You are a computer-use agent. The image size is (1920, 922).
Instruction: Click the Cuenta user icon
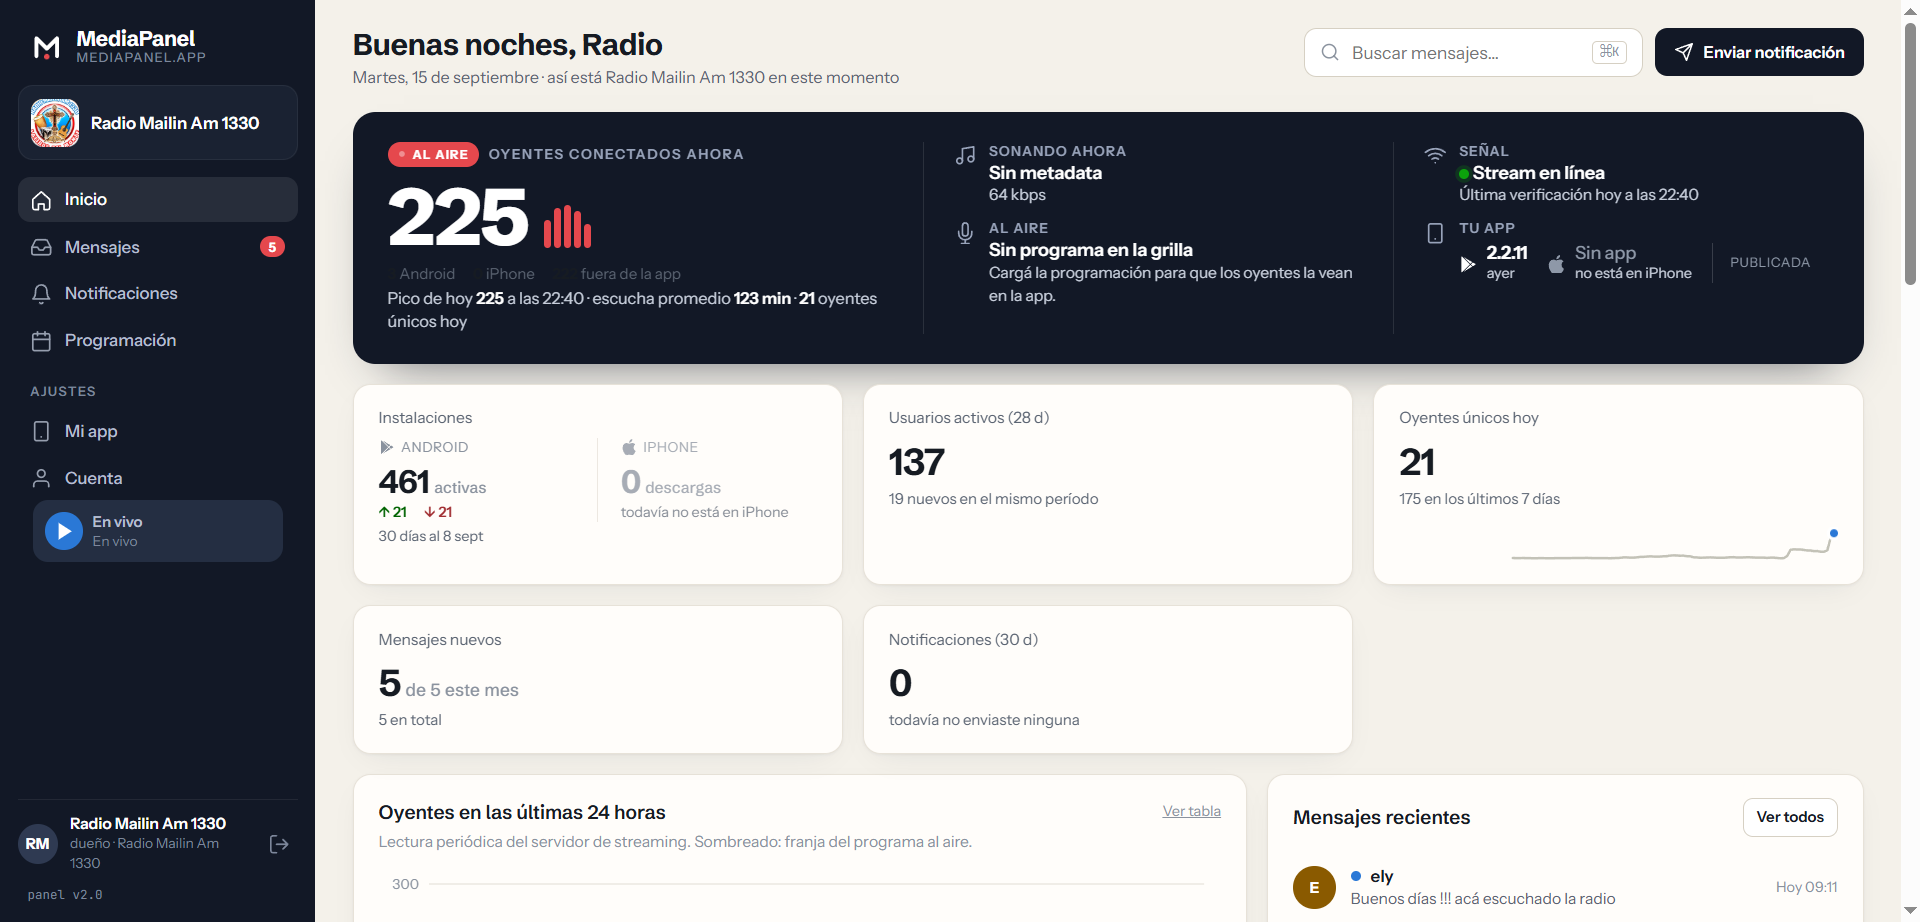pyautogui.click(x=41, y=478)
